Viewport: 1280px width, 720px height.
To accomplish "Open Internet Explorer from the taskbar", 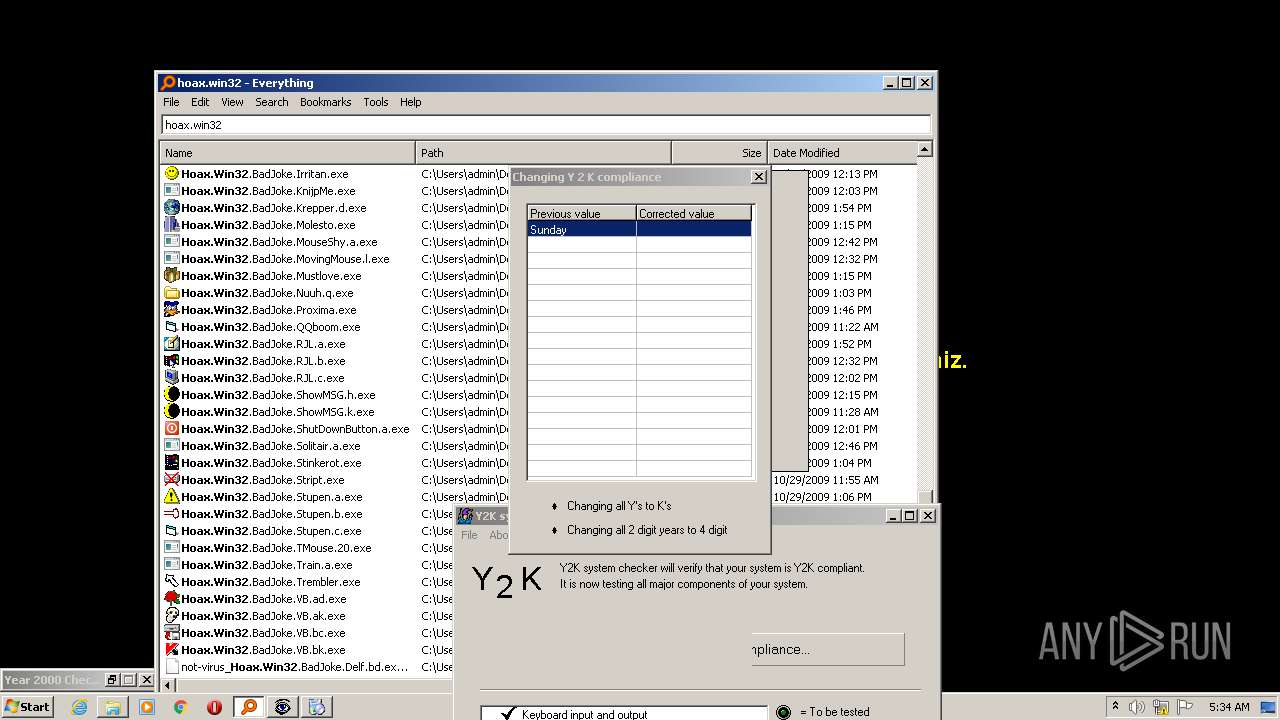I will pyautogui.click(x=79, y=707).
